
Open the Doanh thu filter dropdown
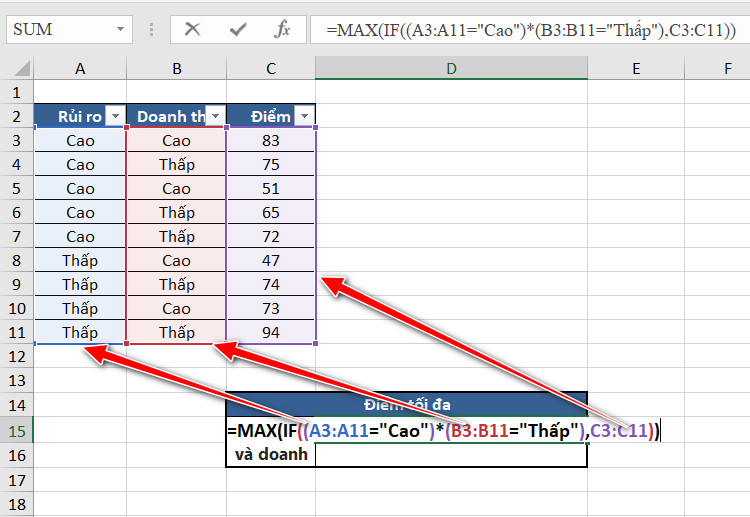[x=215, y=116]
